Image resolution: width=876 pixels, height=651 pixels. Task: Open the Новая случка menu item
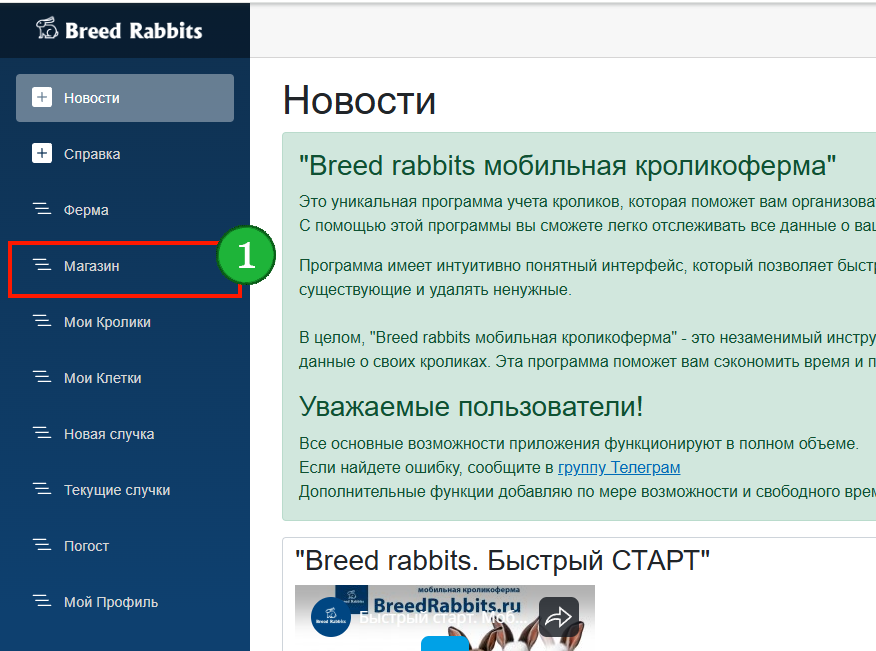[109, 434]
